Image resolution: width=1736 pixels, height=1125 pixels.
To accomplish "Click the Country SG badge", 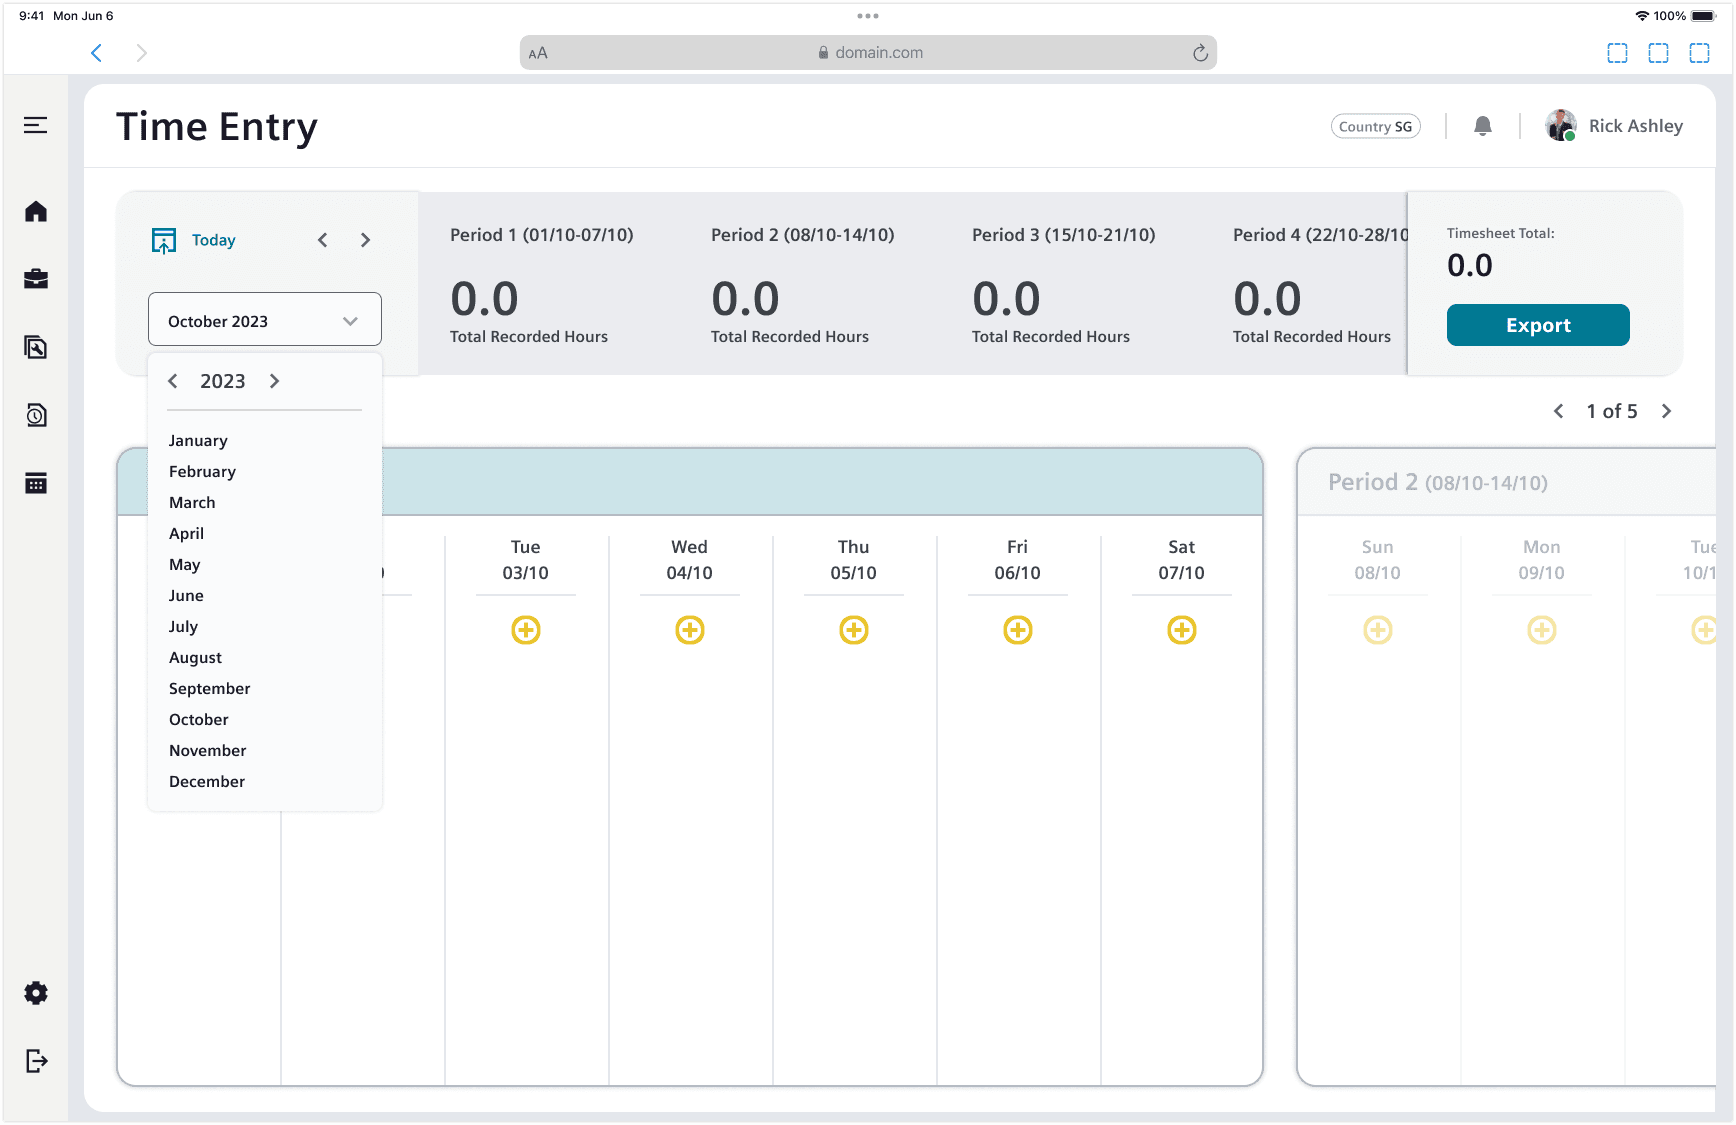I will [x=1375, y=126].
